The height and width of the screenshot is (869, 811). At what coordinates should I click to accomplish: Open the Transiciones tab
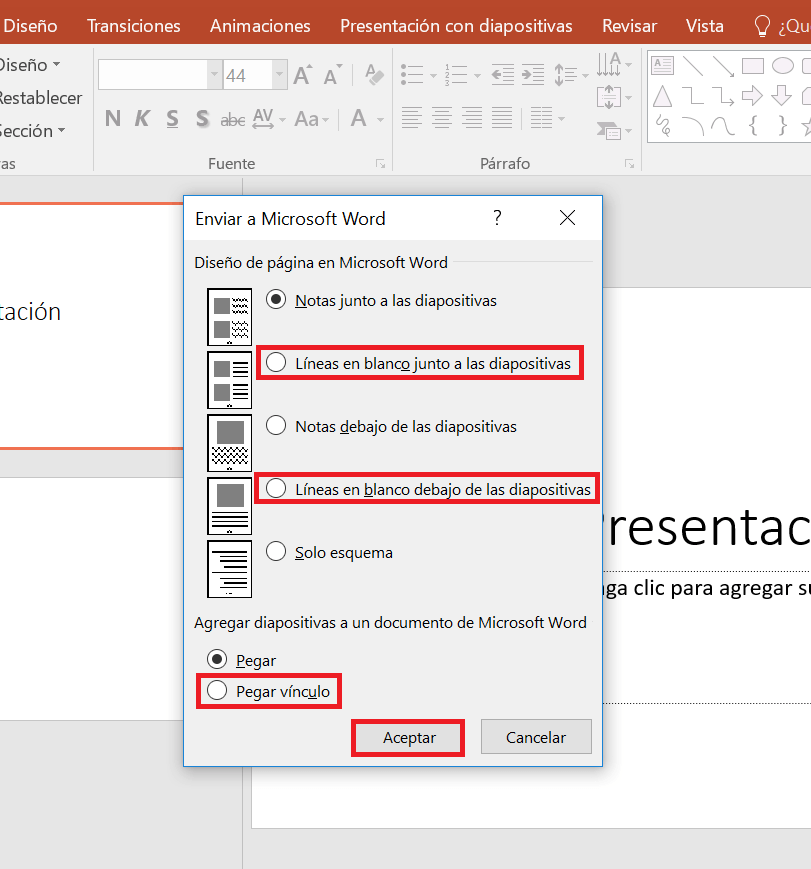134,25
